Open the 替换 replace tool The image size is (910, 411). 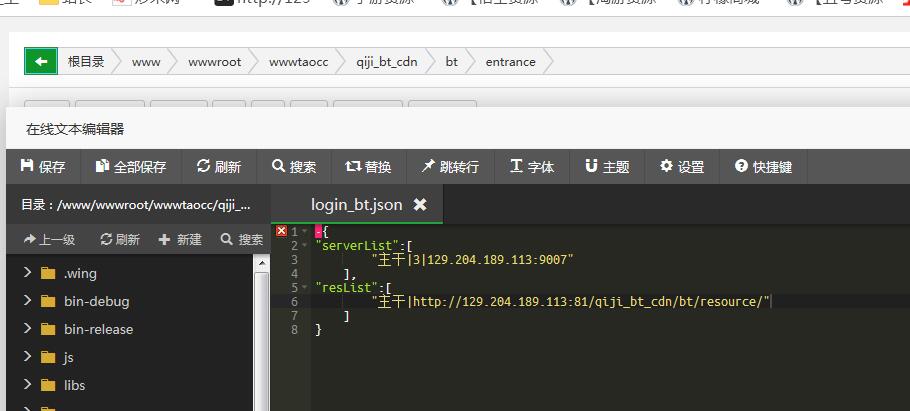click(367, 167)
